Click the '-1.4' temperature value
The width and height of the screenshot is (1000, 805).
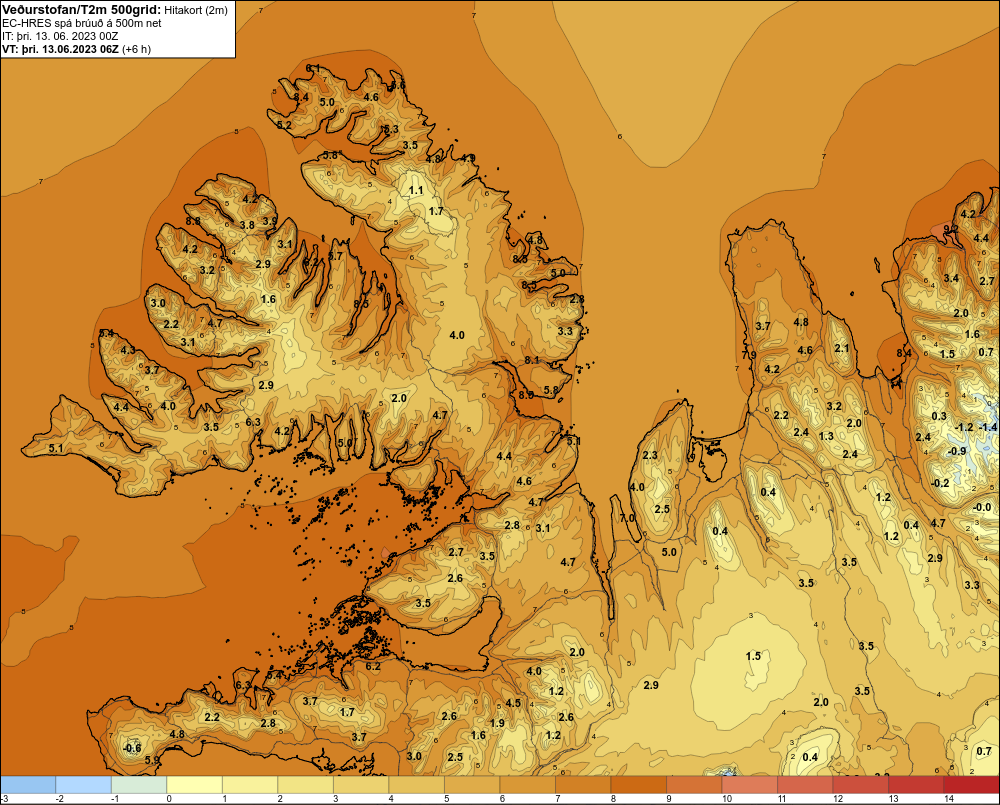[988, 427]
